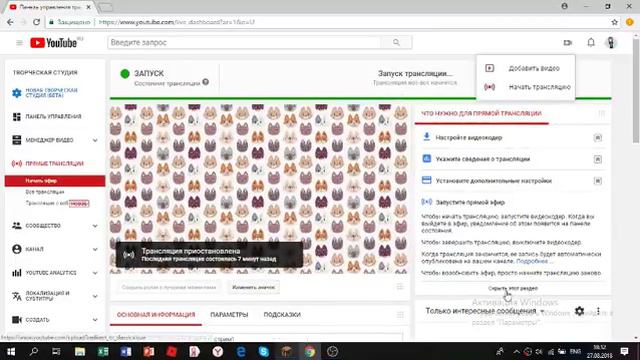This screenshot has width=640, height=360.
Task: Toggle 'Установите дополнительные настройки' checklist box
Action: click(598, 181)
